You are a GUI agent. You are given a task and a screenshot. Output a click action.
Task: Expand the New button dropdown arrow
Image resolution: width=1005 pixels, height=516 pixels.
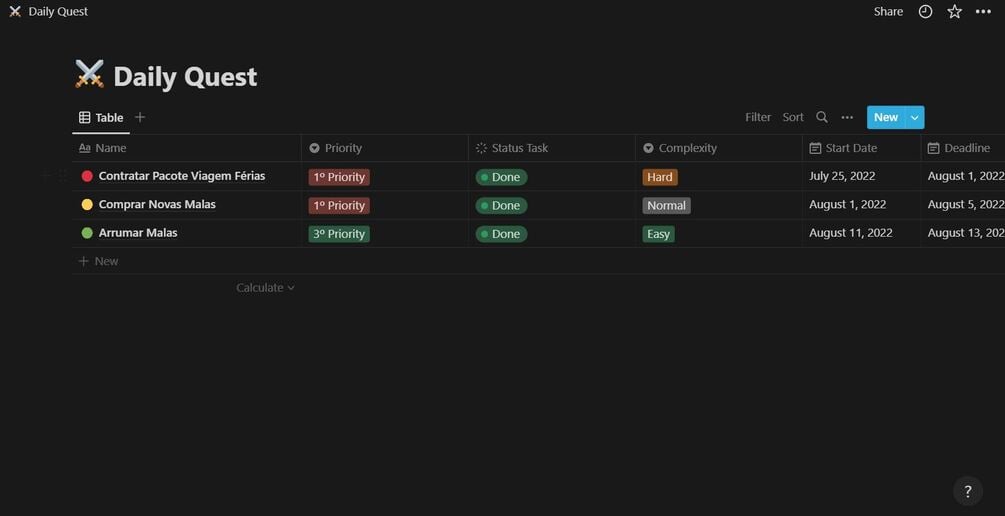914,117
